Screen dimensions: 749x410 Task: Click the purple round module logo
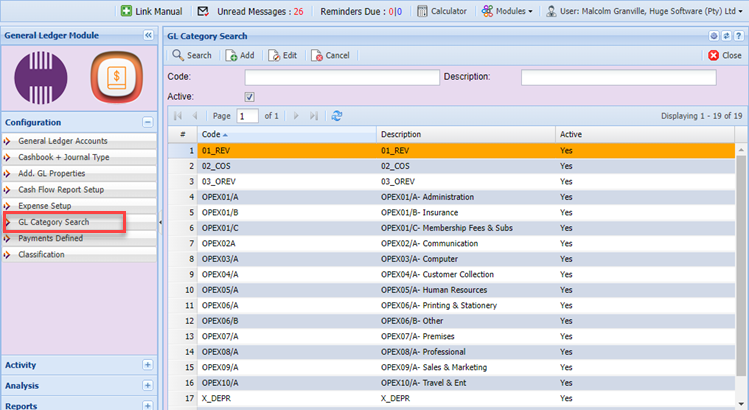42,77
